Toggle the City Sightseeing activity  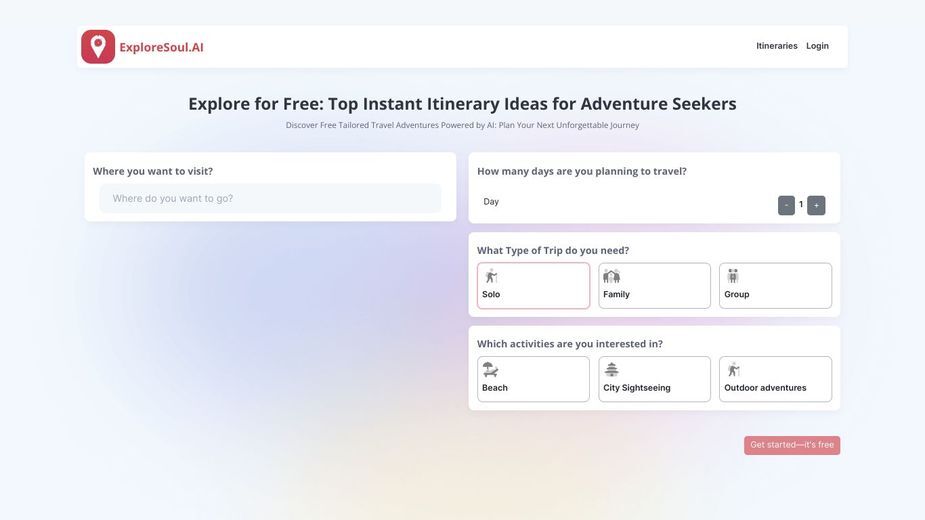coord(654,379)
